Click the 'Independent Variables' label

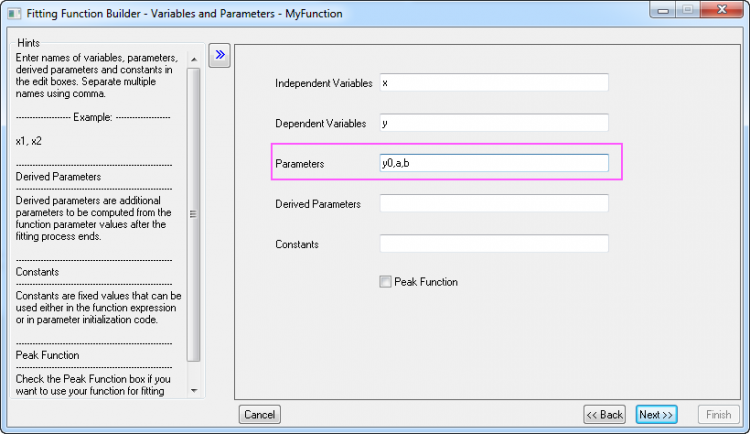tap(324, 83)
